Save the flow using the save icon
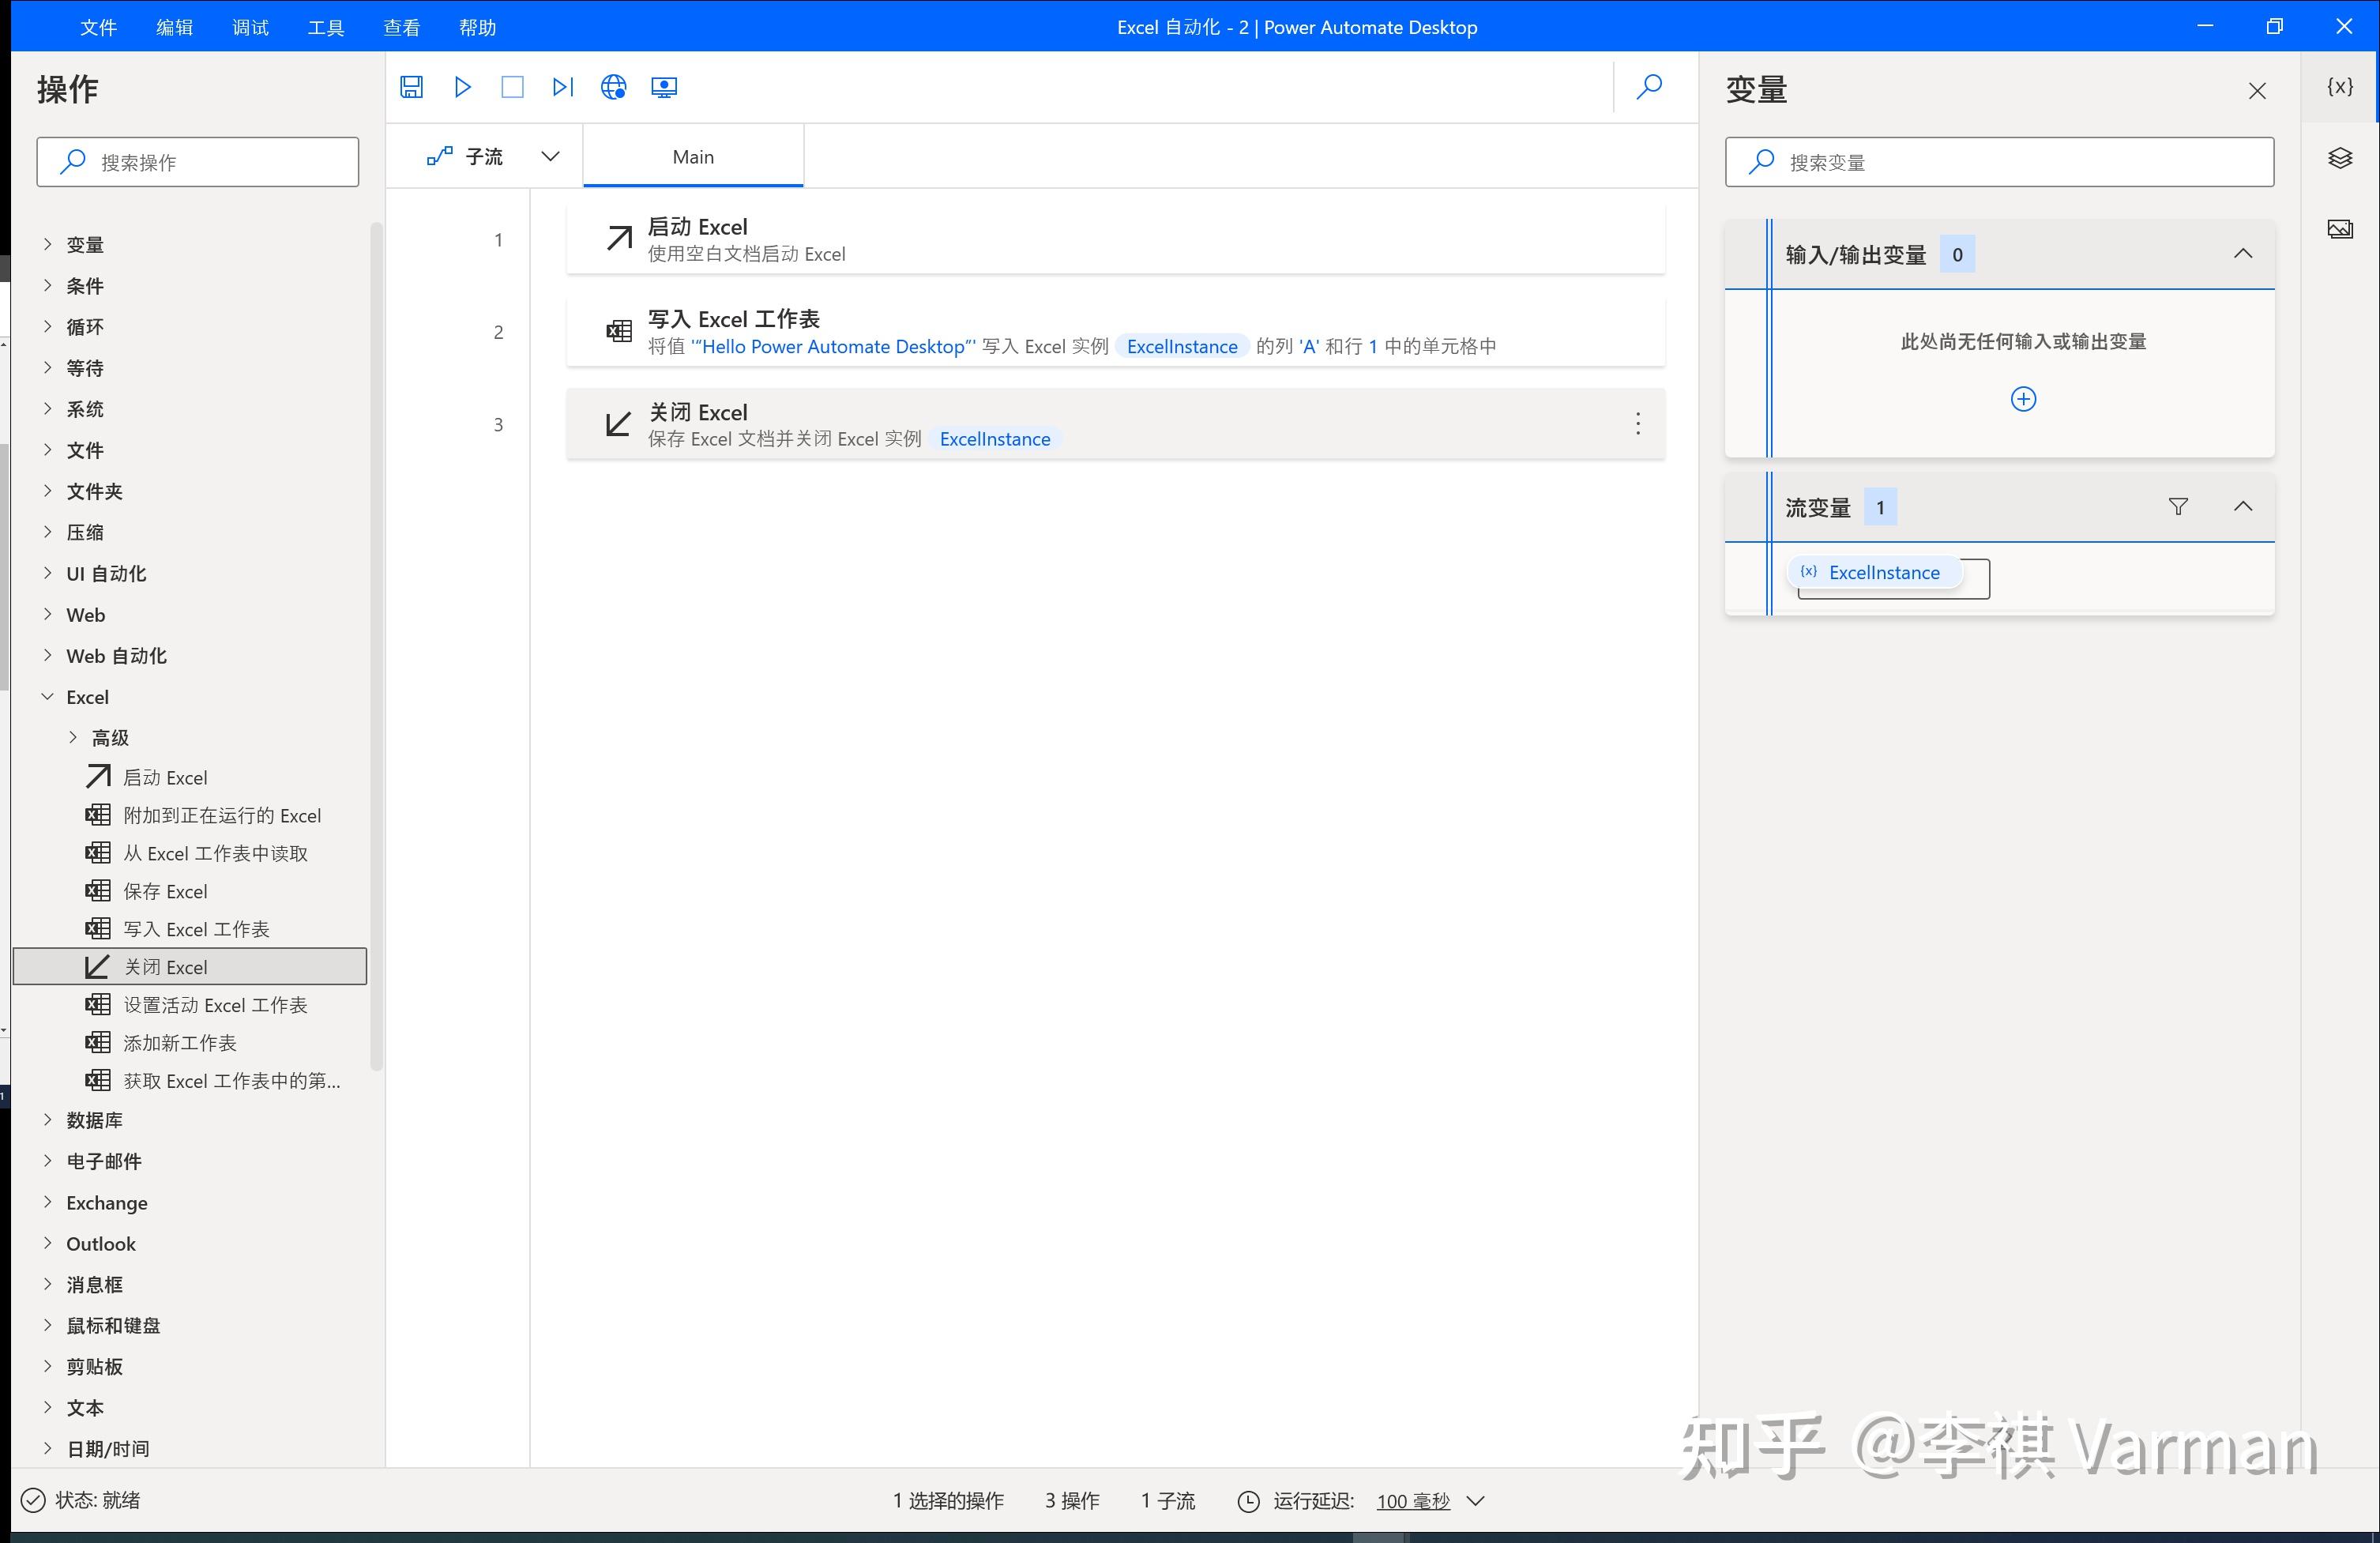This screenshot has height=1543, width=2380. [x=411, y=87]
